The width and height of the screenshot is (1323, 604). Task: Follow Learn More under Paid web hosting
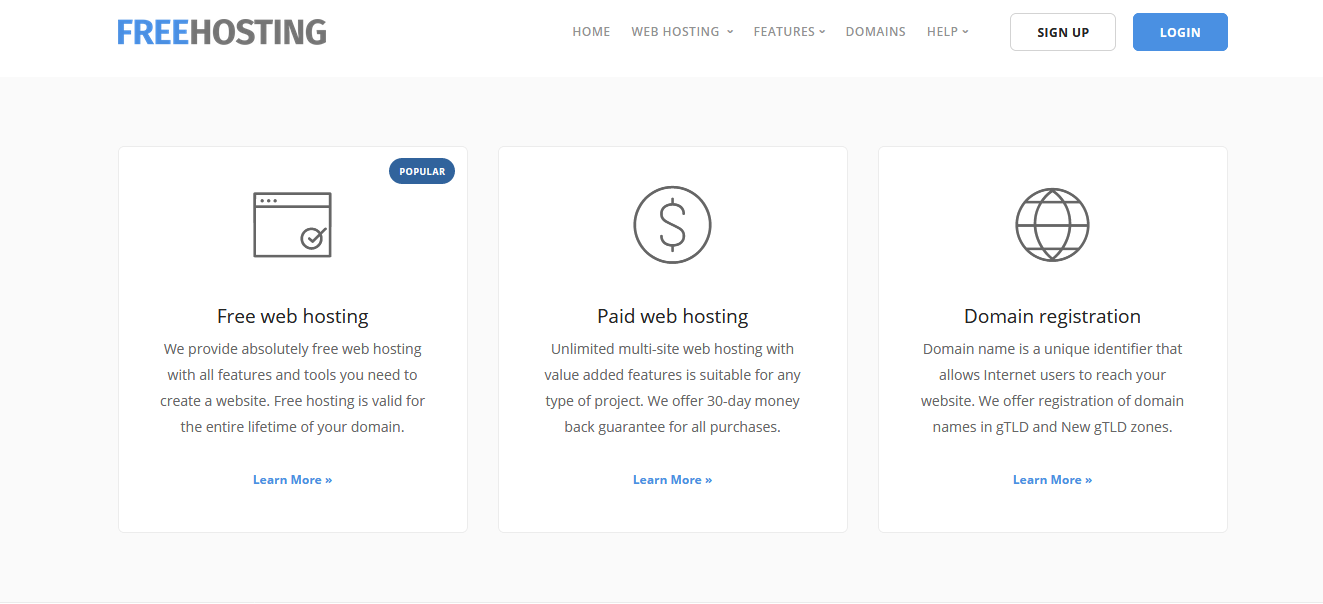point(672,480)
